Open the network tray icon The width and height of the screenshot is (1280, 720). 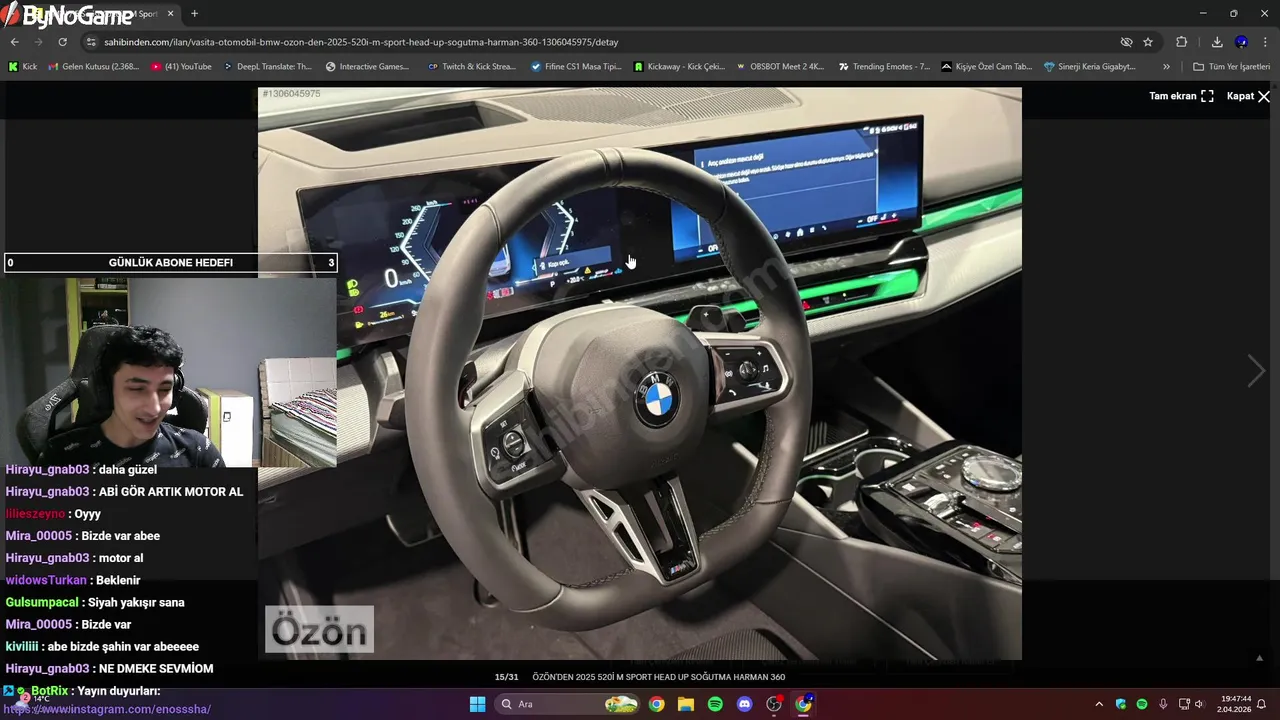[1184, 704]
